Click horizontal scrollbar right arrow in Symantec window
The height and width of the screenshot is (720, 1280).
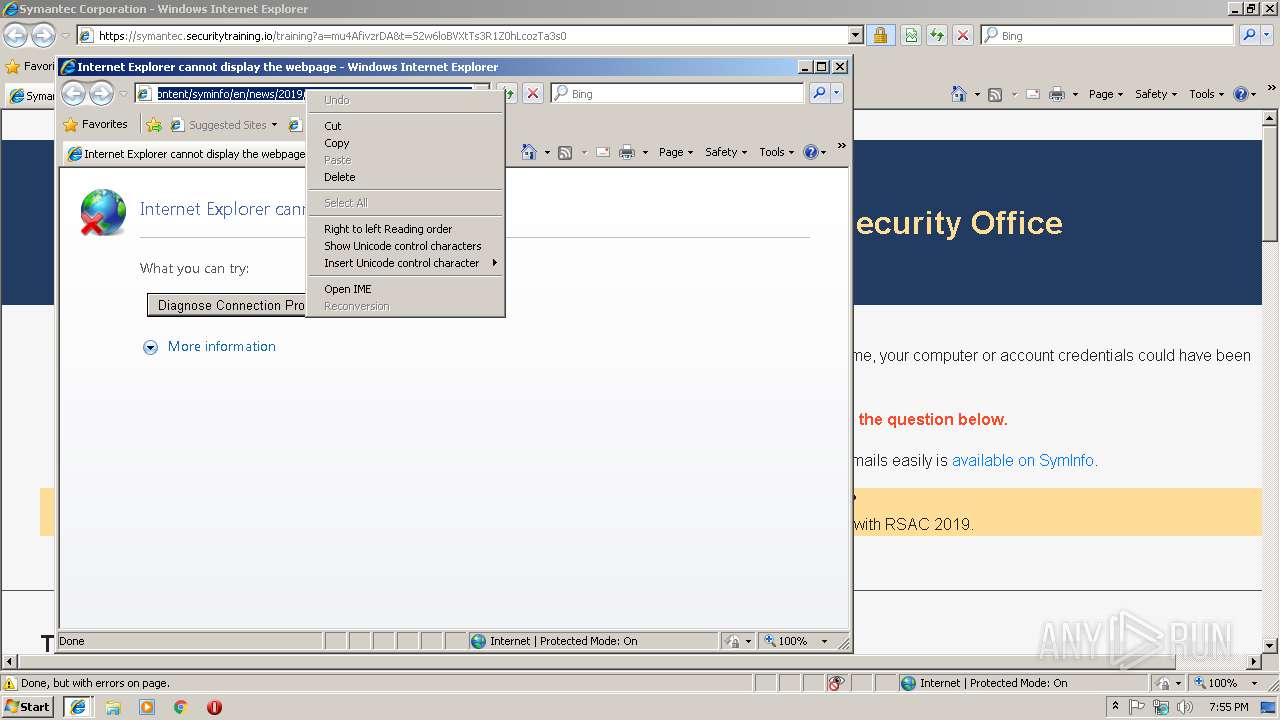[1254, 662]
